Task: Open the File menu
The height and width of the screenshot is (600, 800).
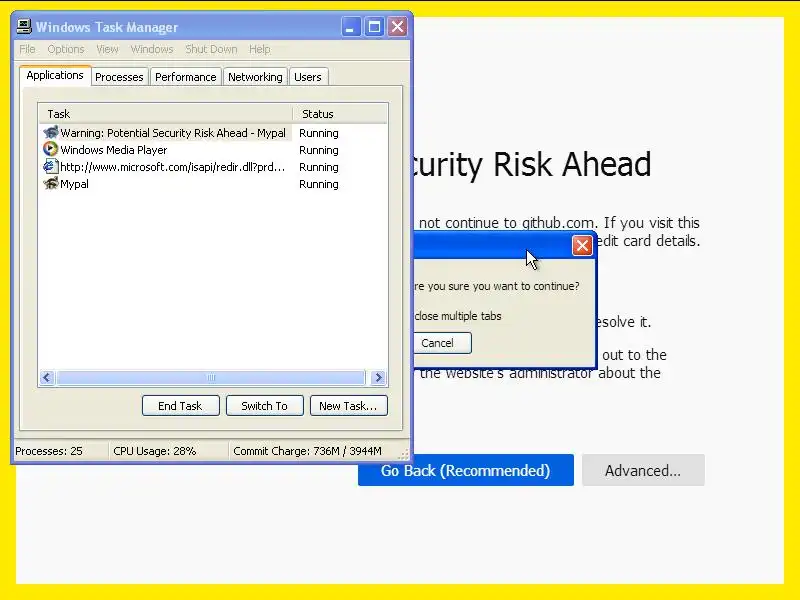Action: pos(28,49)
